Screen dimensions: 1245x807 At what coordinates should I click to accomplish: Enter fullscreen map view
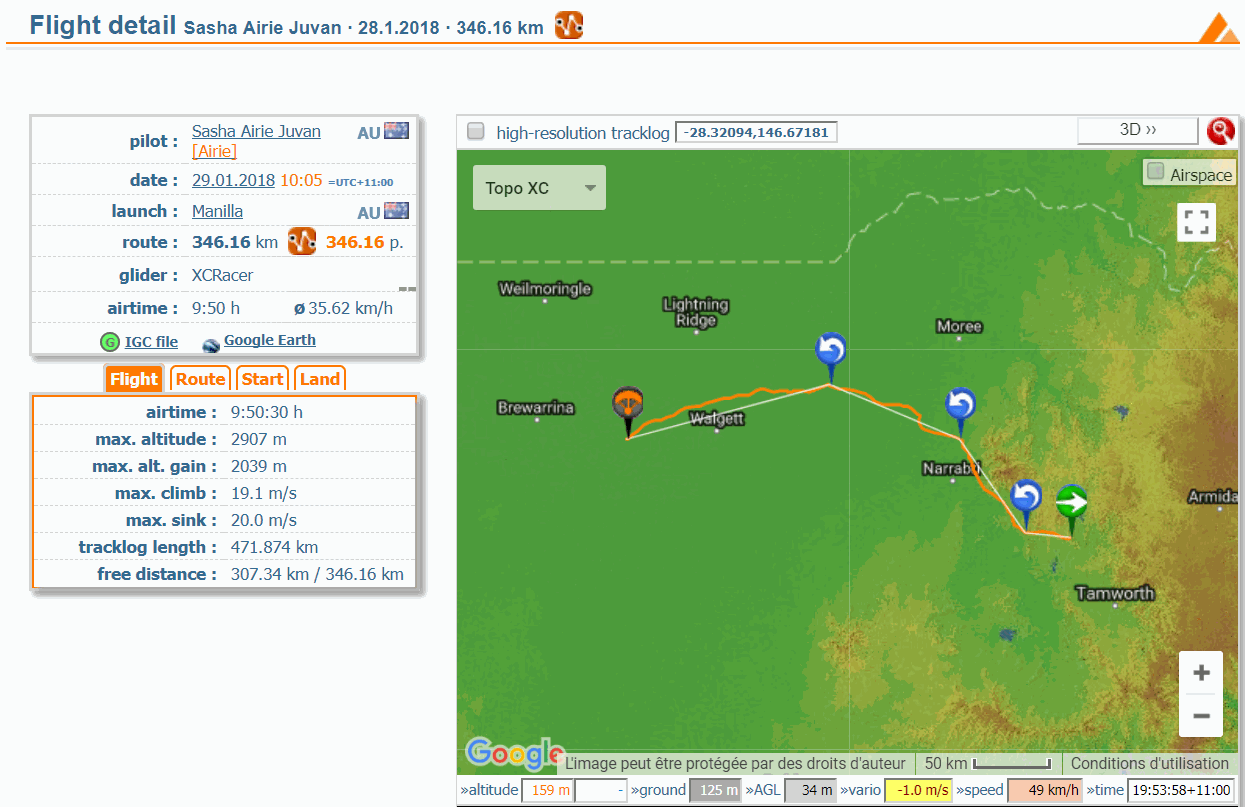(1196, 222)
